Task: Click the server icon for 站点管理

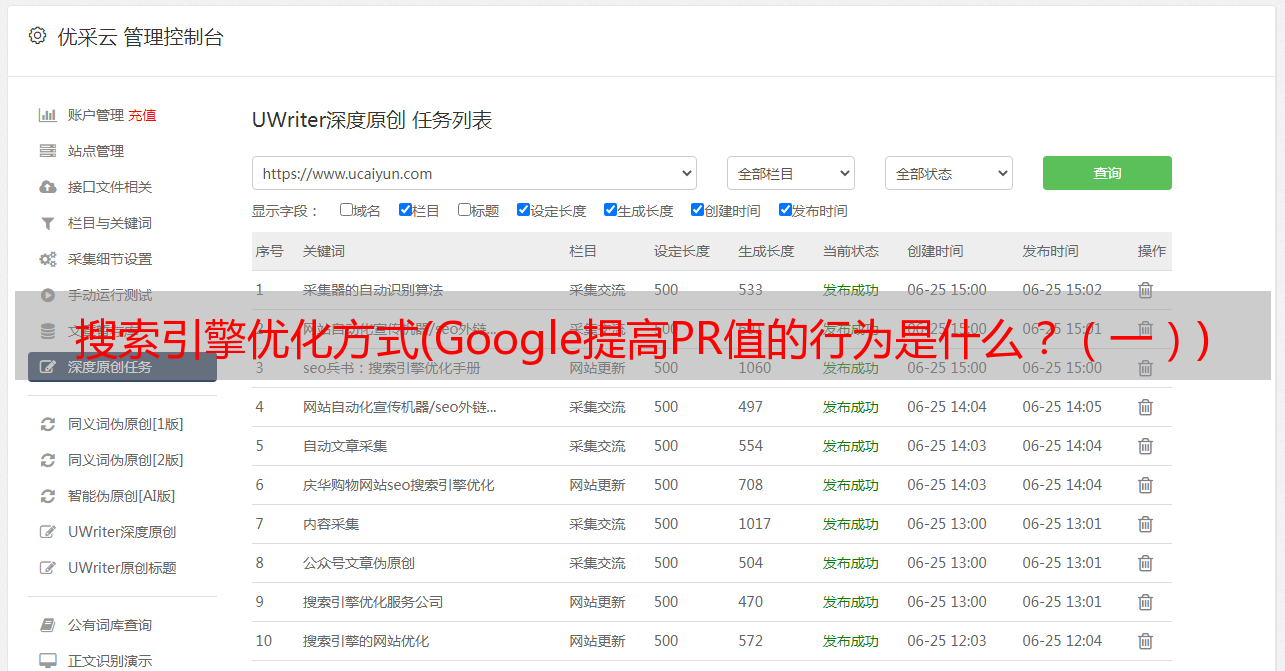Action: (47, 151)
